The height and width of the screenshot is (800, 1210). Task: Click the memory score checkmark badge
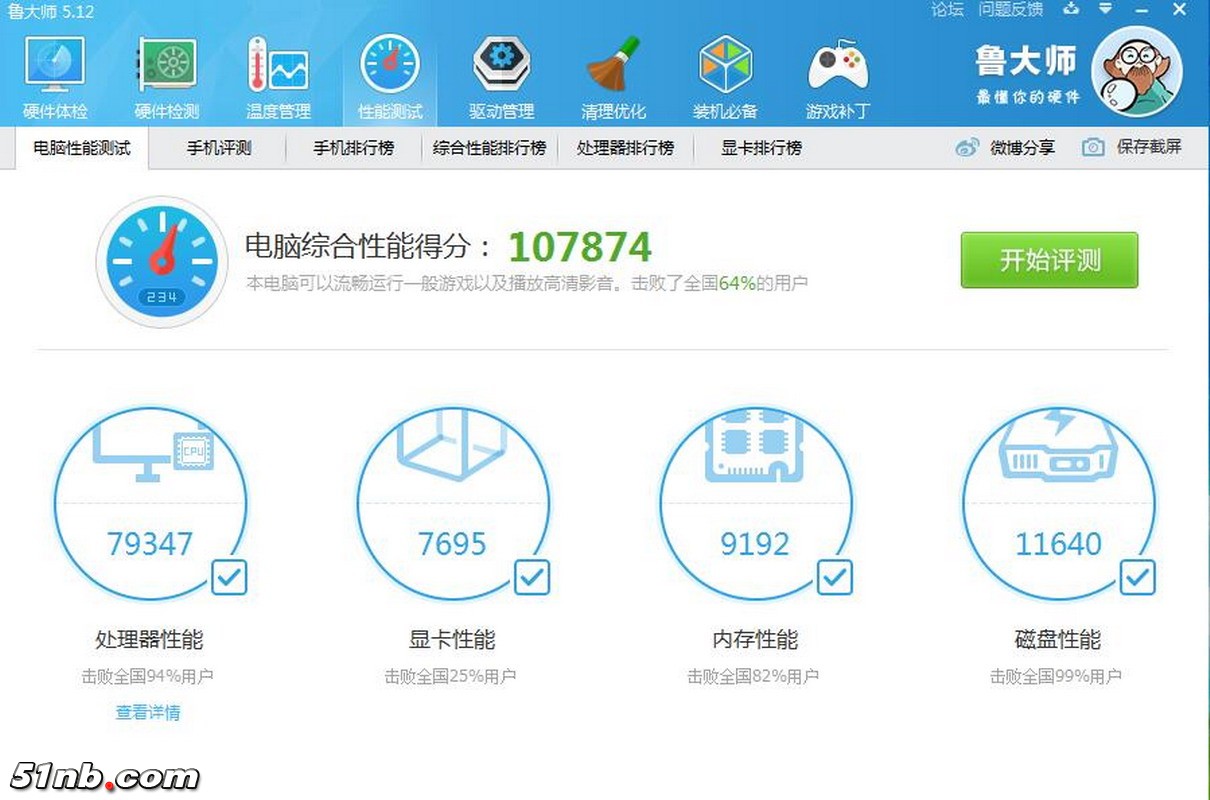click(834, 577)
